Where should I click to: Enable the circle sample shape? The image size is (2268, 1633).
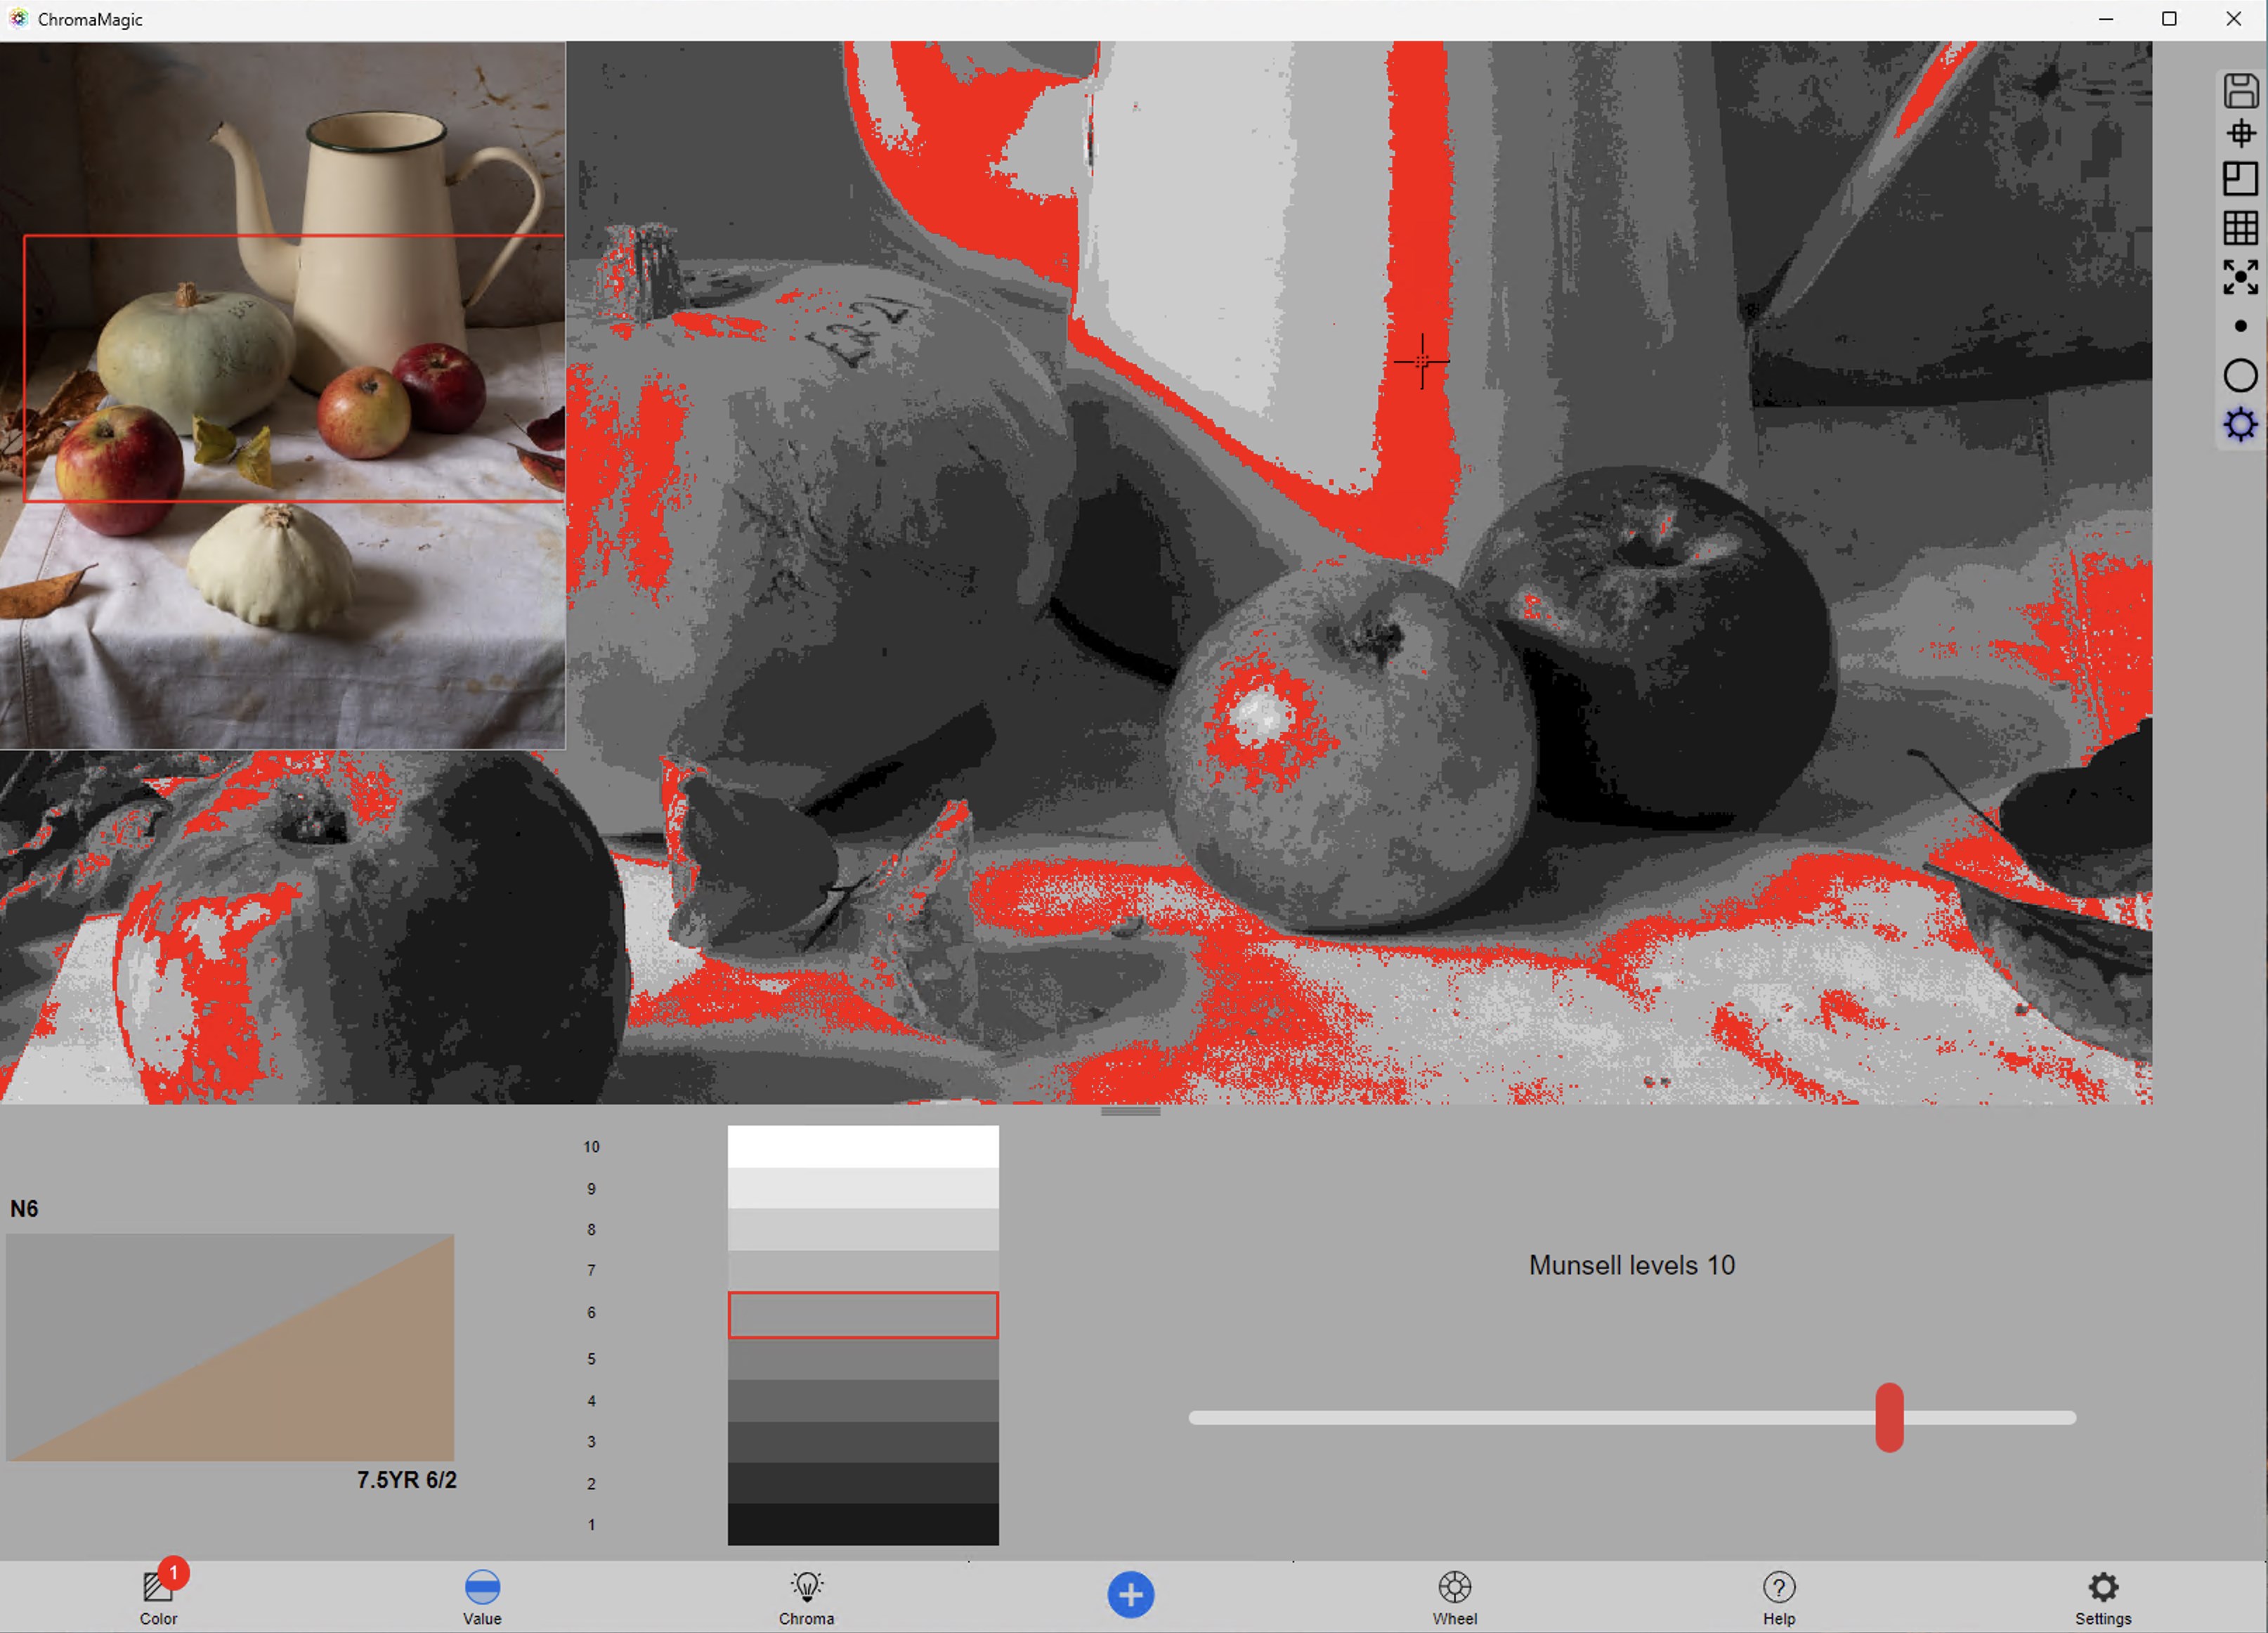[x=2240, y=375]
